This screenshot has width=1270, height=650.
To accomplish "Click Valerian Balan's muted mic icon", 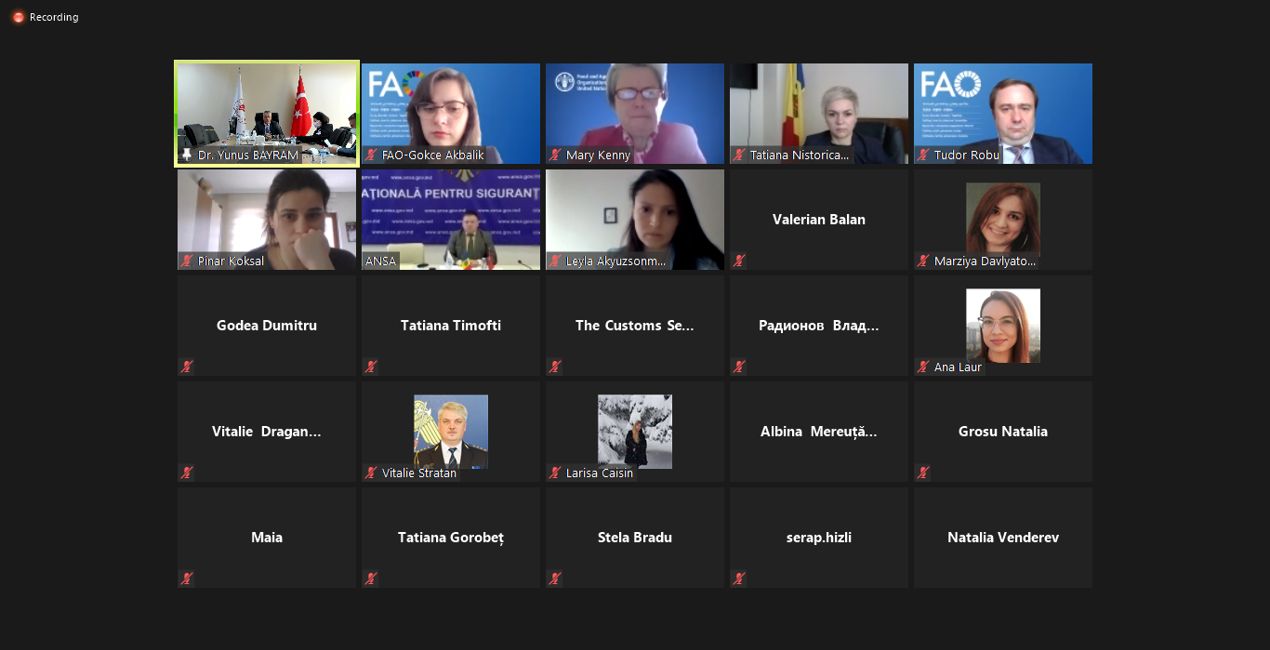I will coord(739,261).
